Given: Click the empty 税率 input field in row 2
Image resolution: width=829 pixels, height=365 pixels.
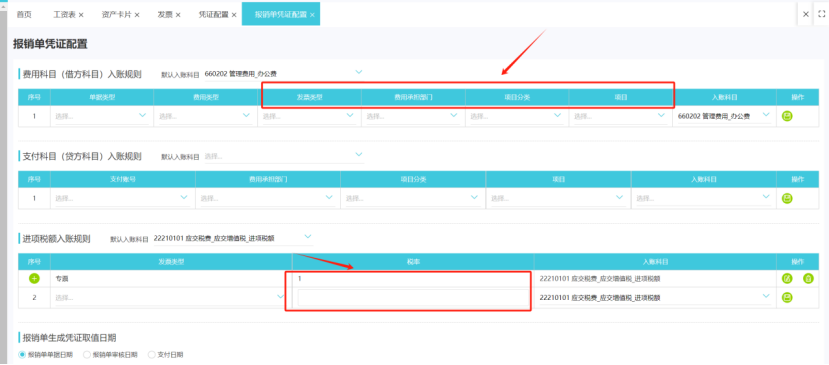Looking at the screenshot, I should (x=413, y=298).
